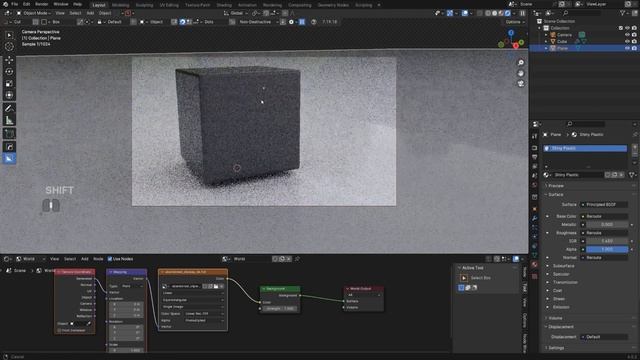Screen dimensions: 640x360
Task: Click the Base Color Remote link field
Action: [x=604, y=216]
